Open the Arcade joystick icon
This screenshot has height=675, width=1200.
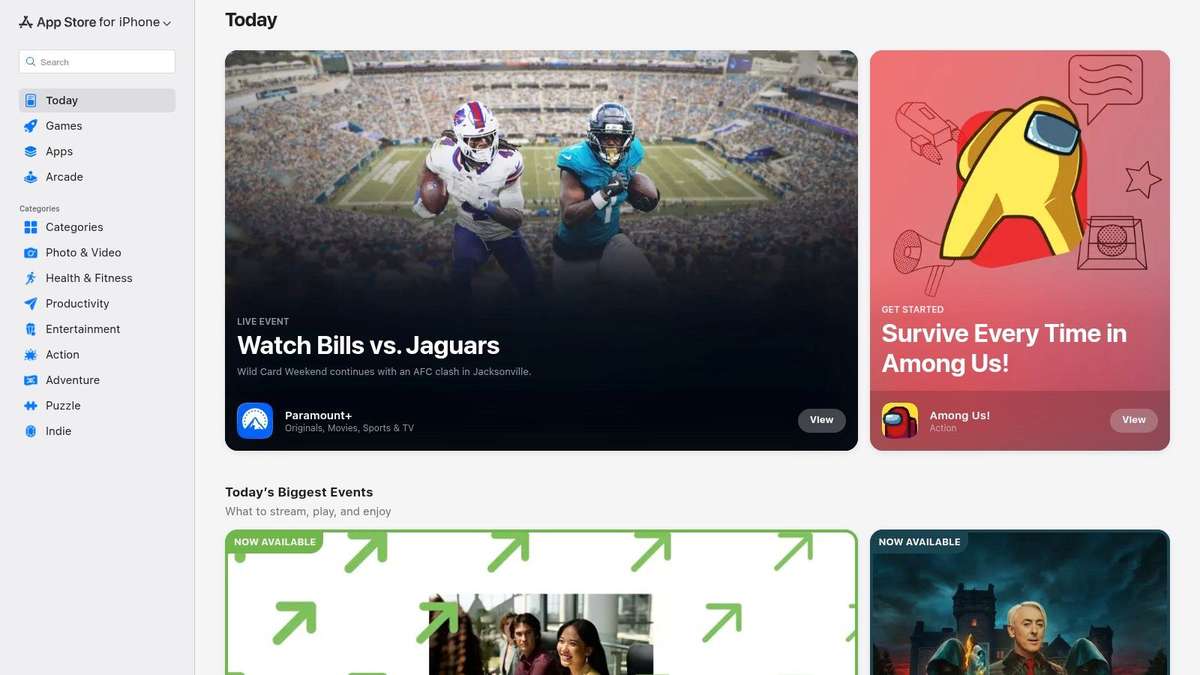point(31,177)
